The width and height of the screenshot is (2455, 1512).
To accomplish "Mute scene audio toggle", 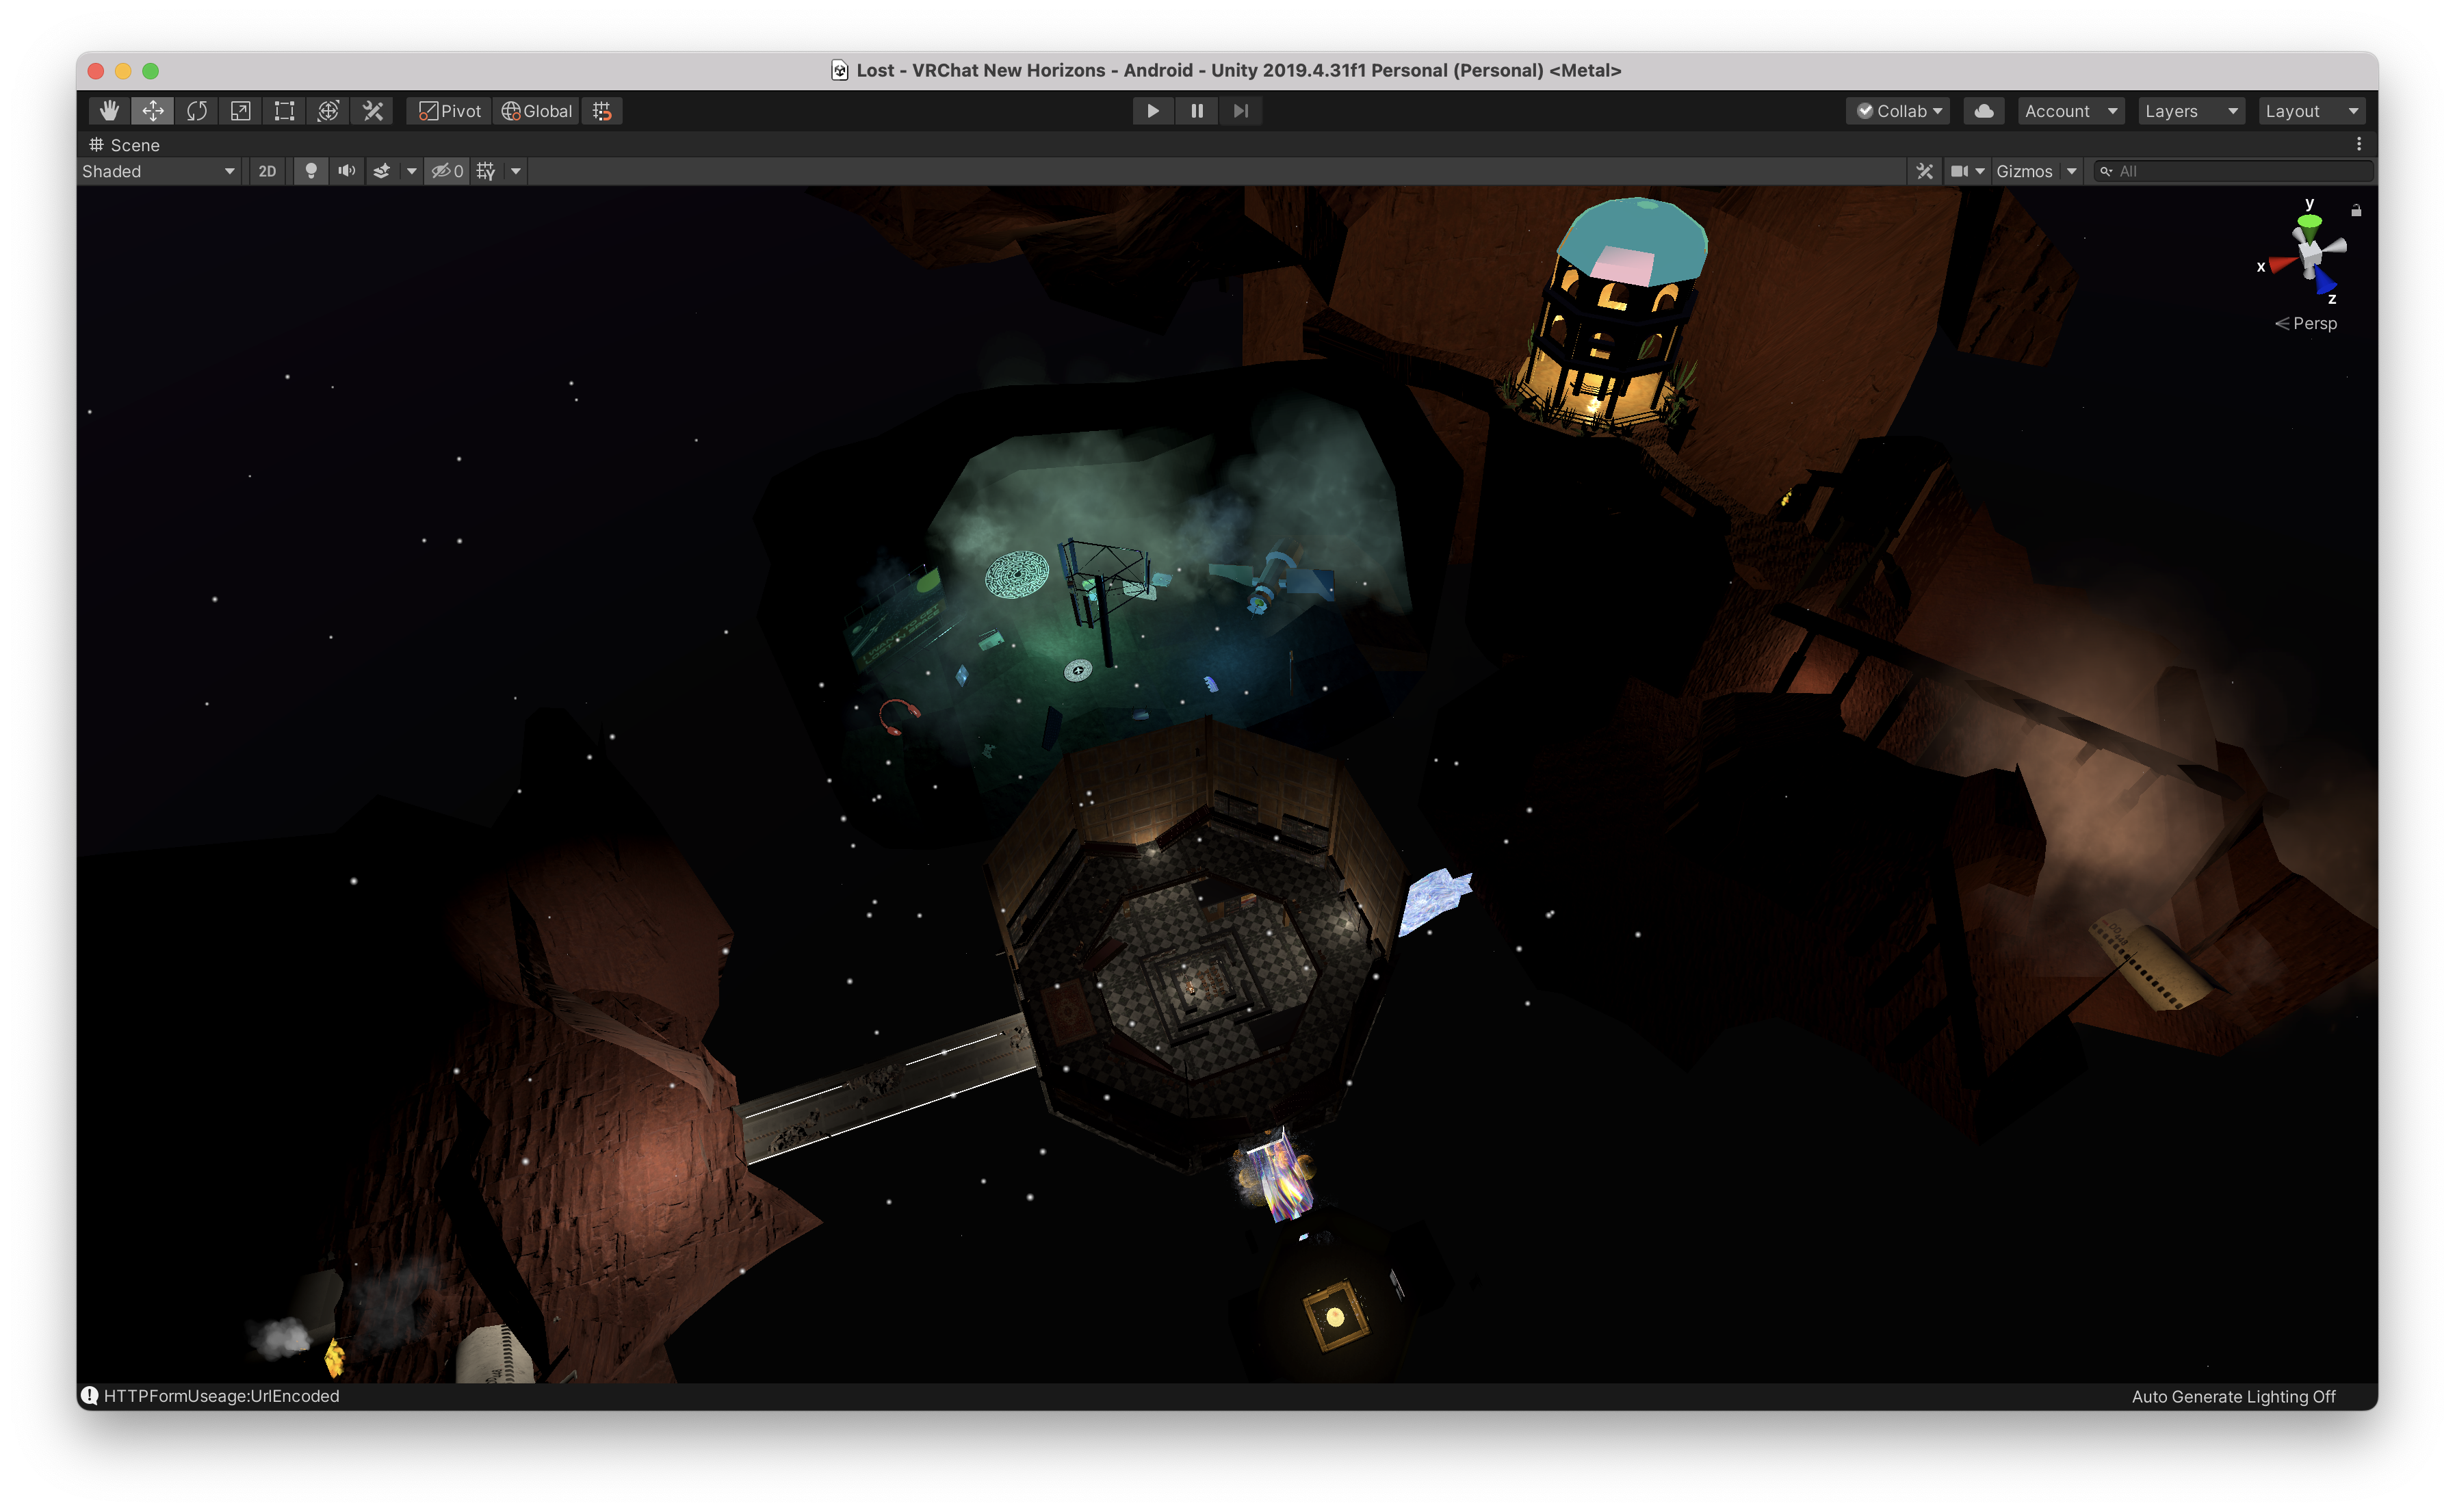I will coord(346,171).
